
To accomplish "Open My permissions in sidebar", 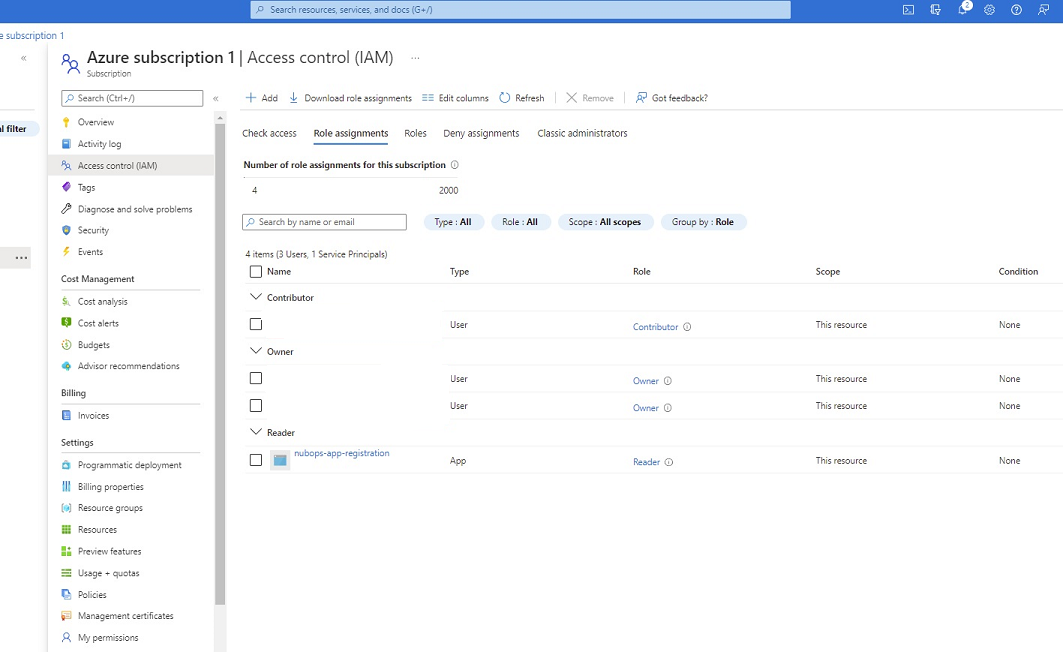I will click(x=108, y=638).
